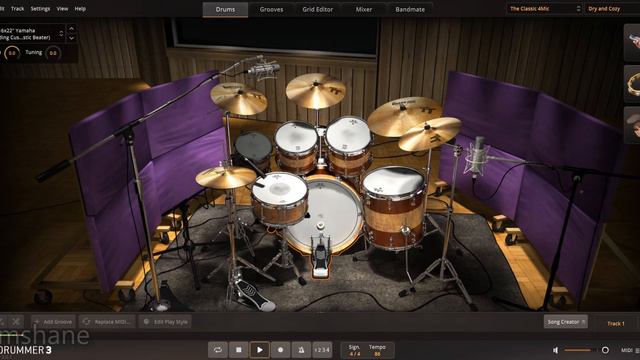Switch to the Grooves tab
640x360 pixels.
pyautogui.click(x=271, y=9)
